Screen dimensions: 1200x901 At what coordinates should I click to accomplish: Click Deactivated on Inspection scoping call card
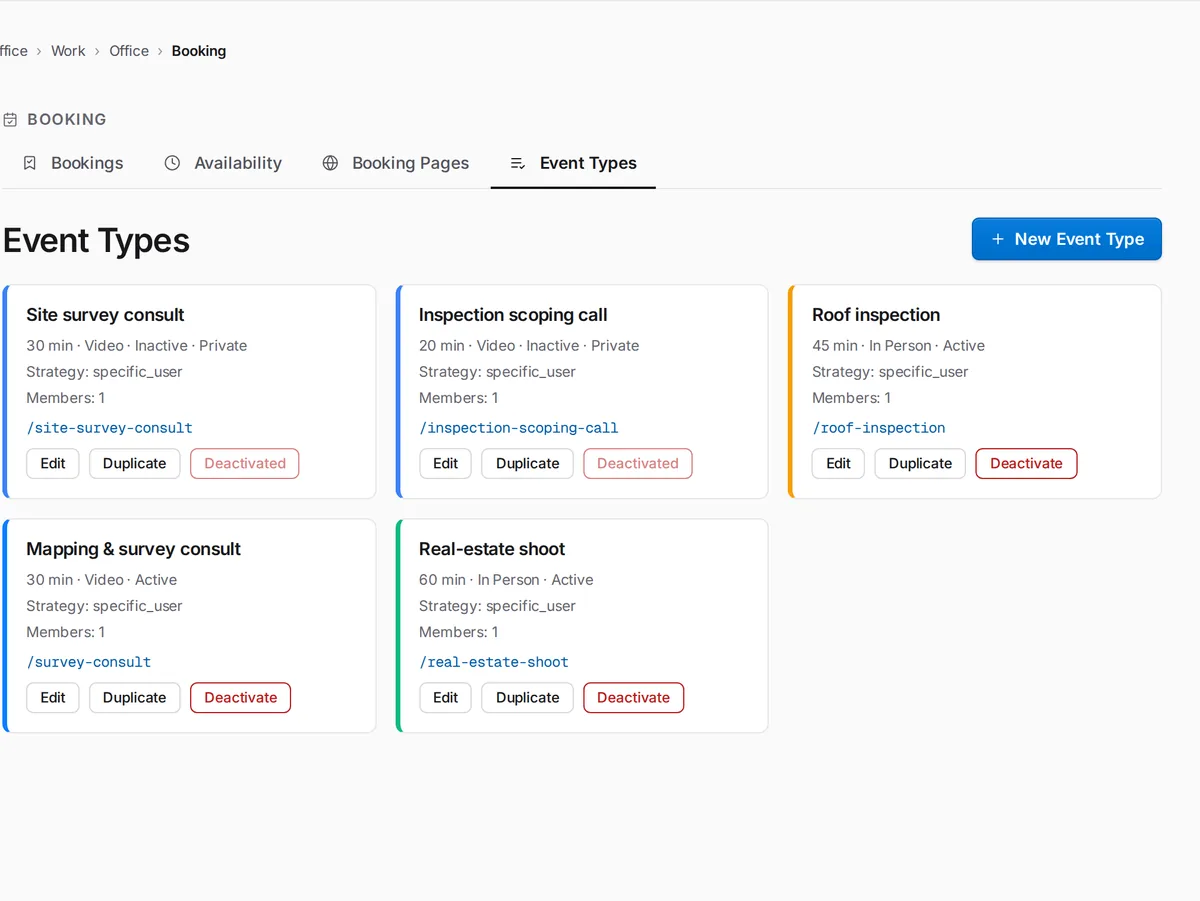coord(638,464)
